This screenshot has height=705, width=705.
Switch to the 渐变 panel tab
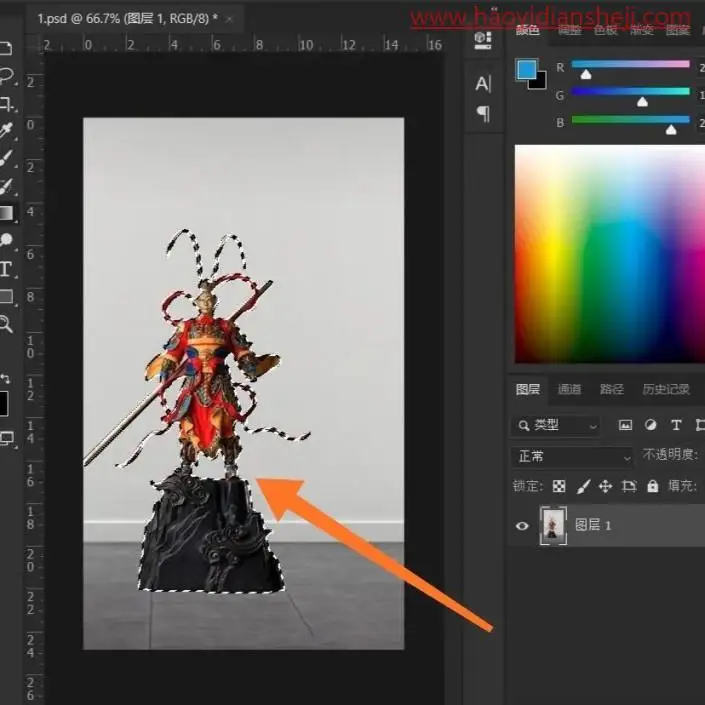point(642,31)
